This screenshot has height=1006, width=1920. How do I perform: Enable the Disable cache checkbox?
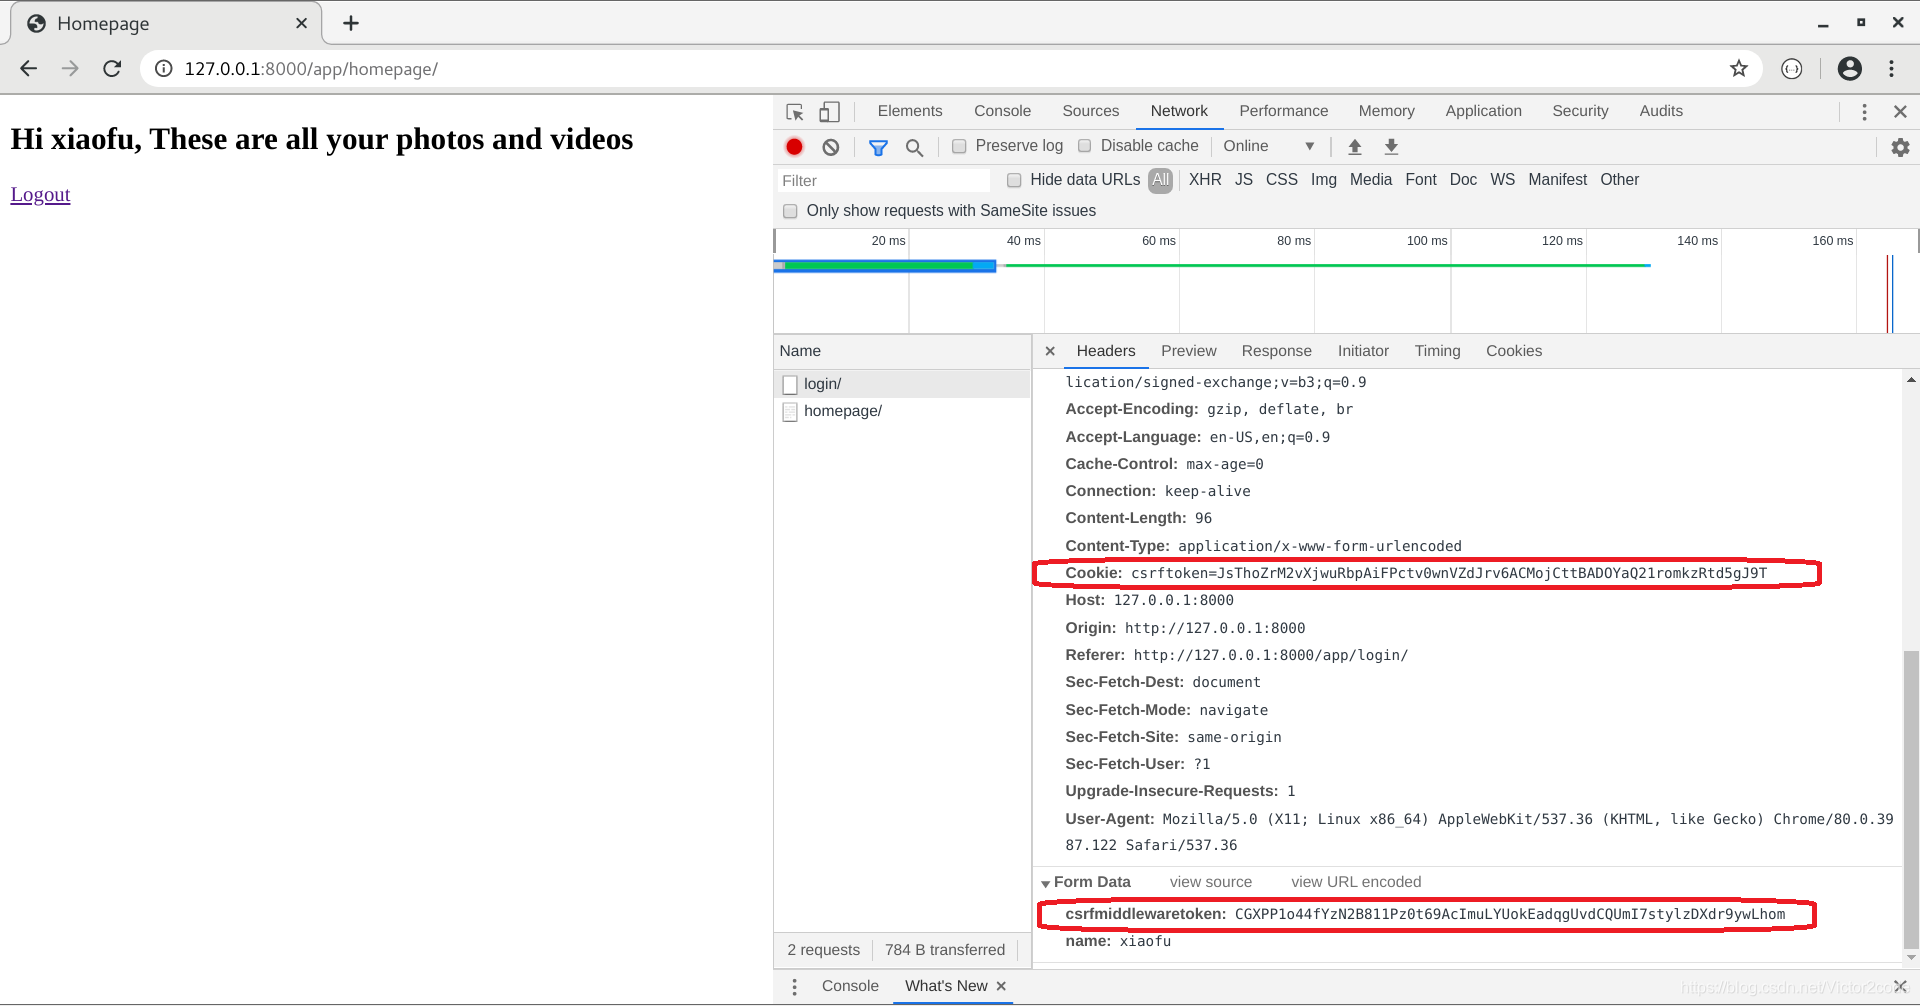[1085, 146]
